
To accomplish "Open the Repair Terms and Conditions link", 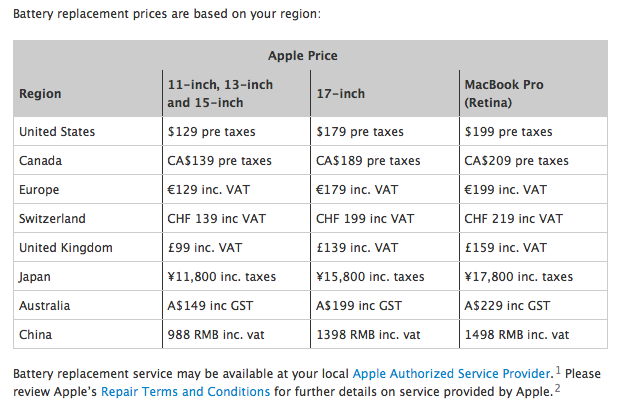I will coord(185,392).
